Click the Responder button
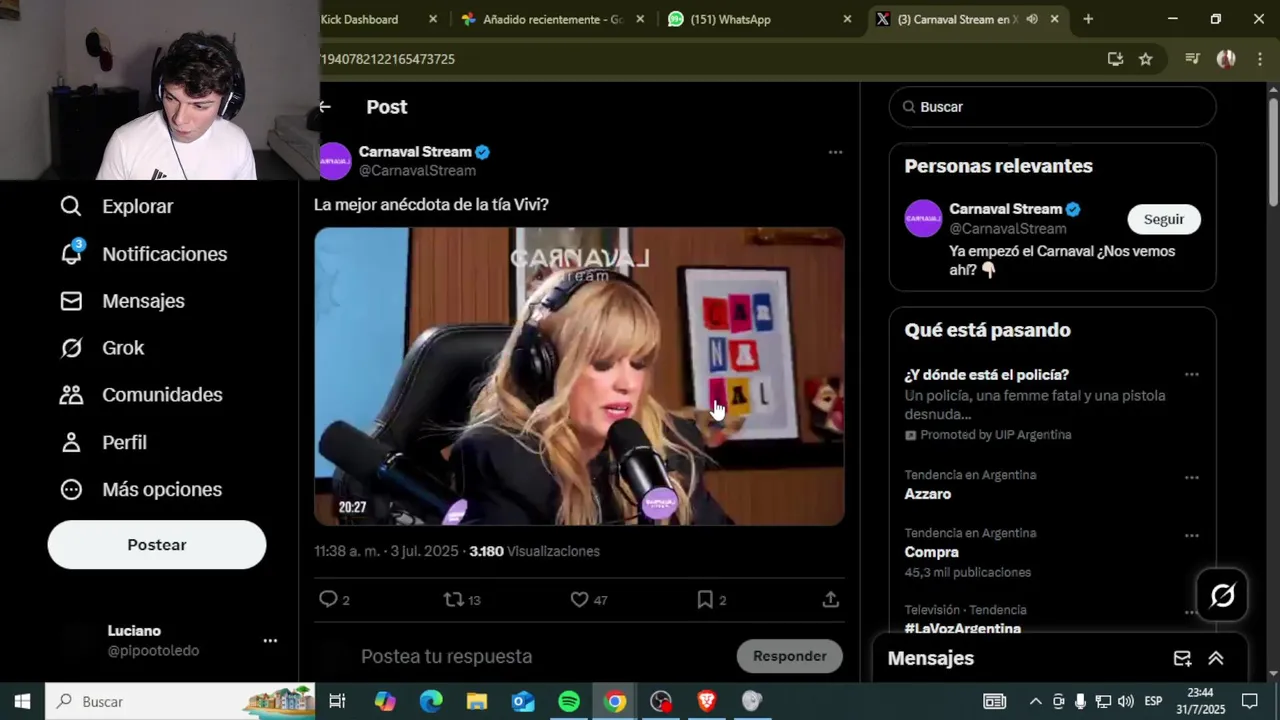Viewport: 1280px width, 720px height. [790, 656]
